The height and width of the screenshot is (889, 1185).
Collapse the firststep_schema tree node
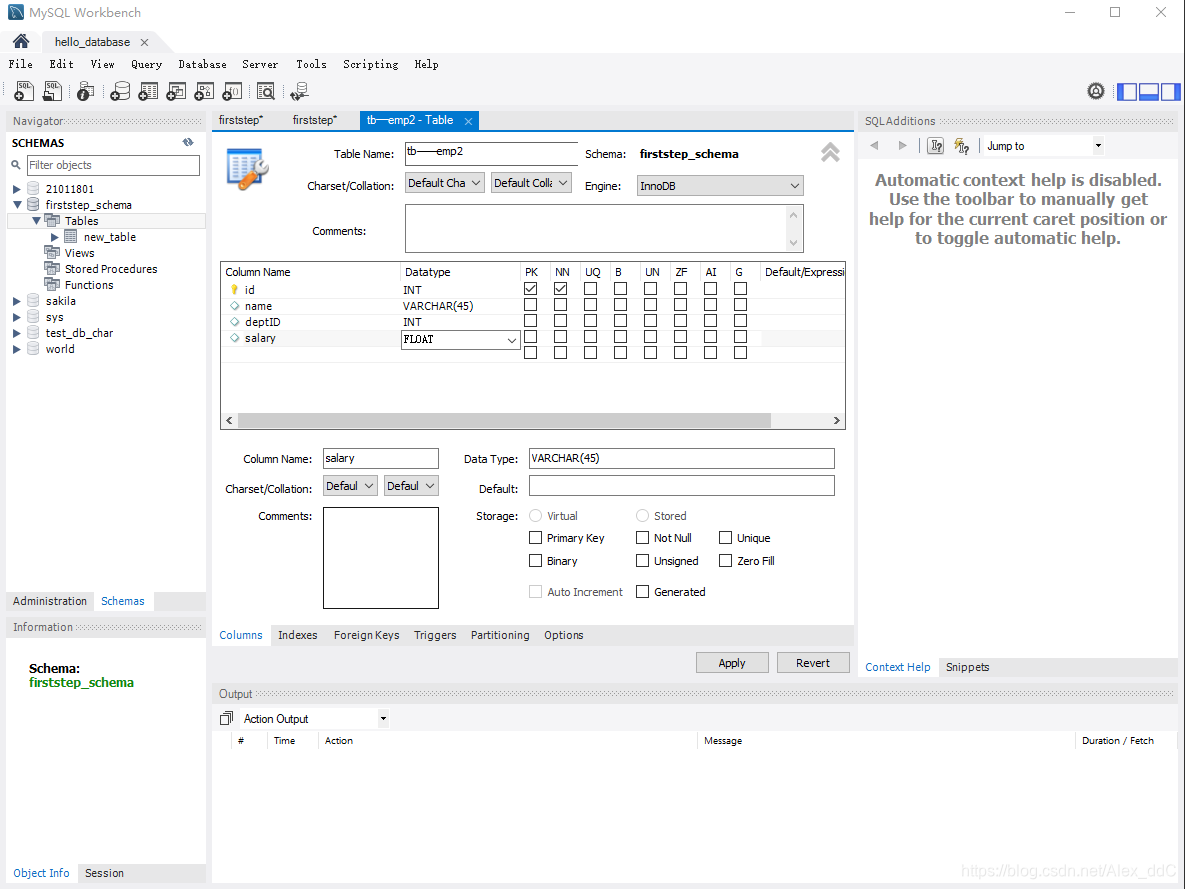(x=17, y=205)
